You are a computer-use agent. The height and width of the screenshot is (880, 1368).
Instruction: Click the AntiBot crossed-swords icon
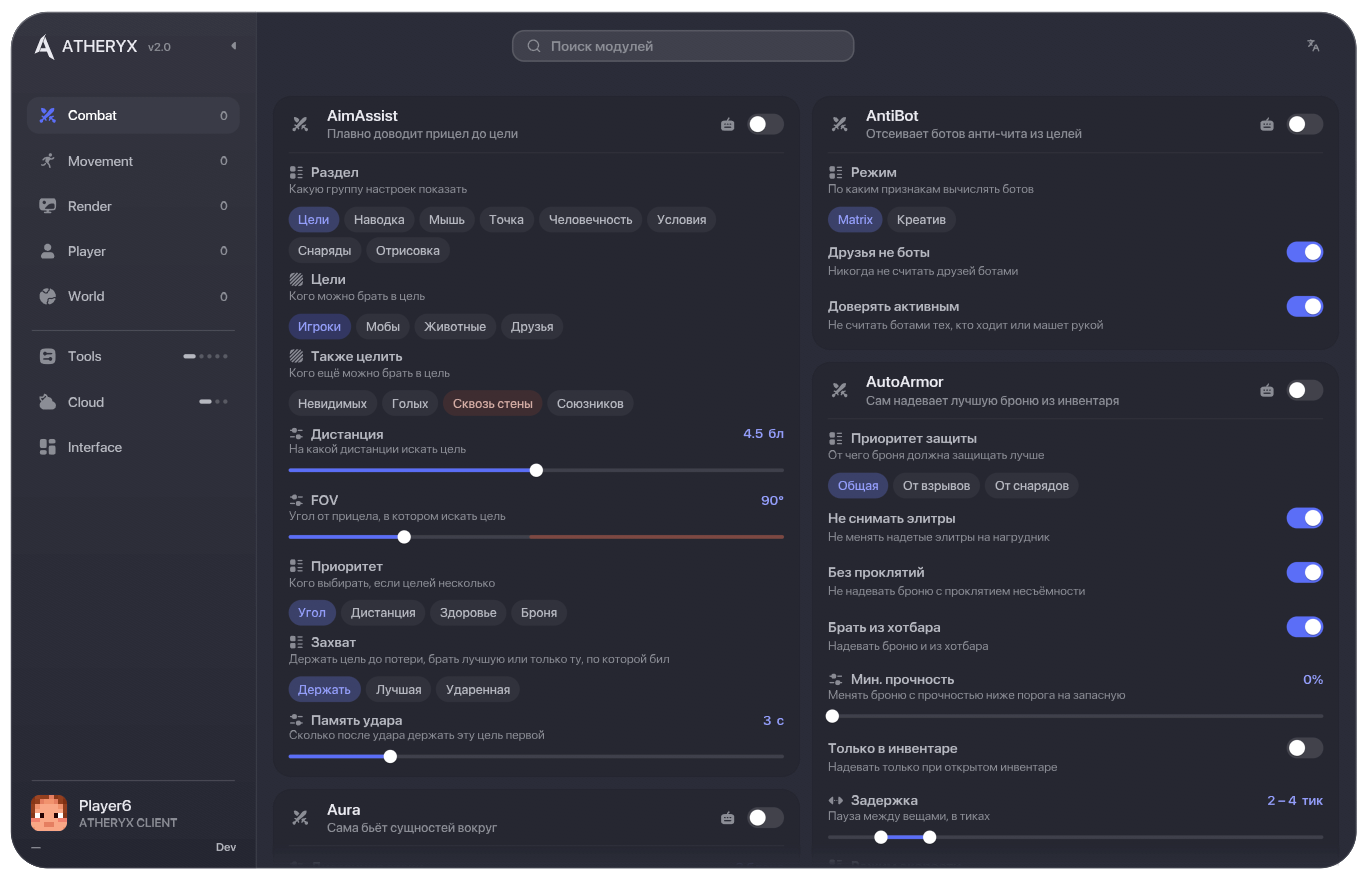(839, 124)
